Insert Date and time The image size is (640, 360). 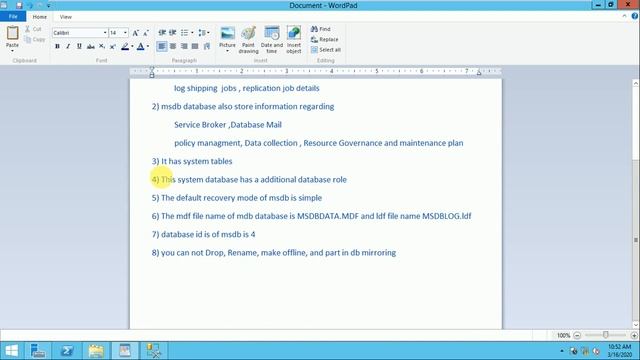click(x=272, y=40)
